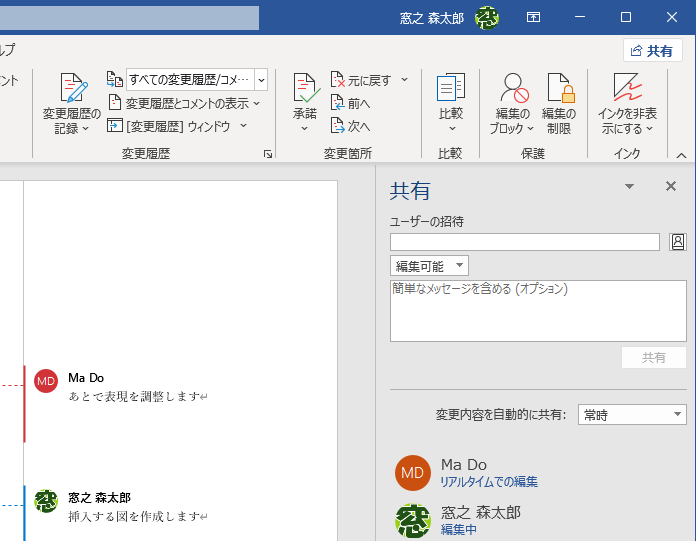Click the 窓之 森太郎 comment avatar in document
This screenshot has height=541, width=696.
pos(46,501)
